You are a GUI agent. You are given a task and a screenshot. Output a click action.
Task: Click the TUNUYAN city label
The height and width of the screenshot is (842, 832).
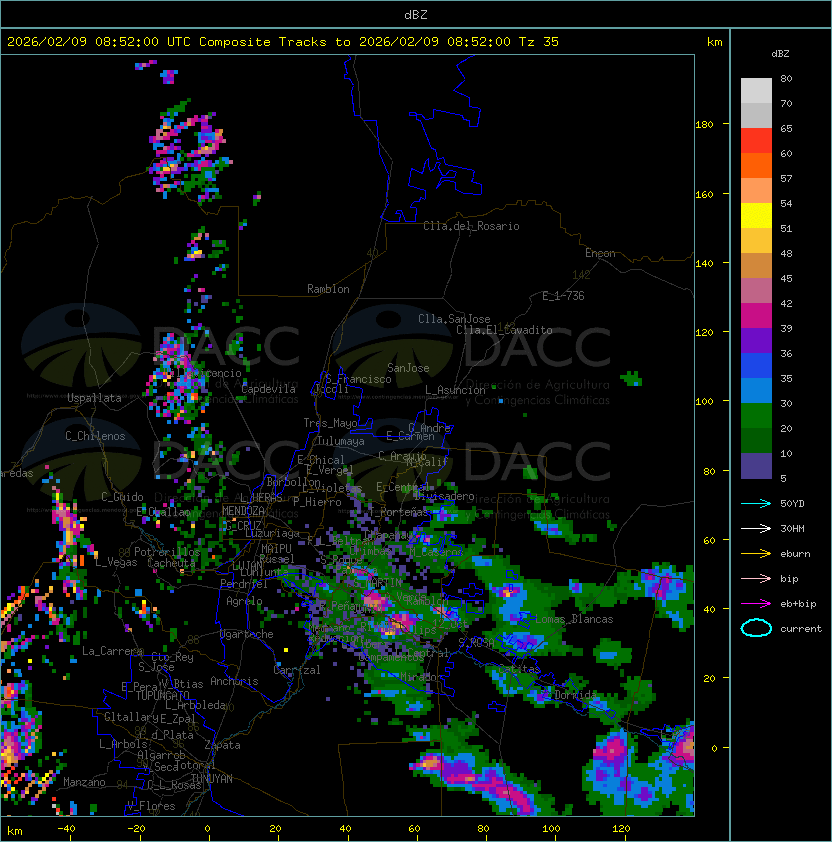point(212,778)
